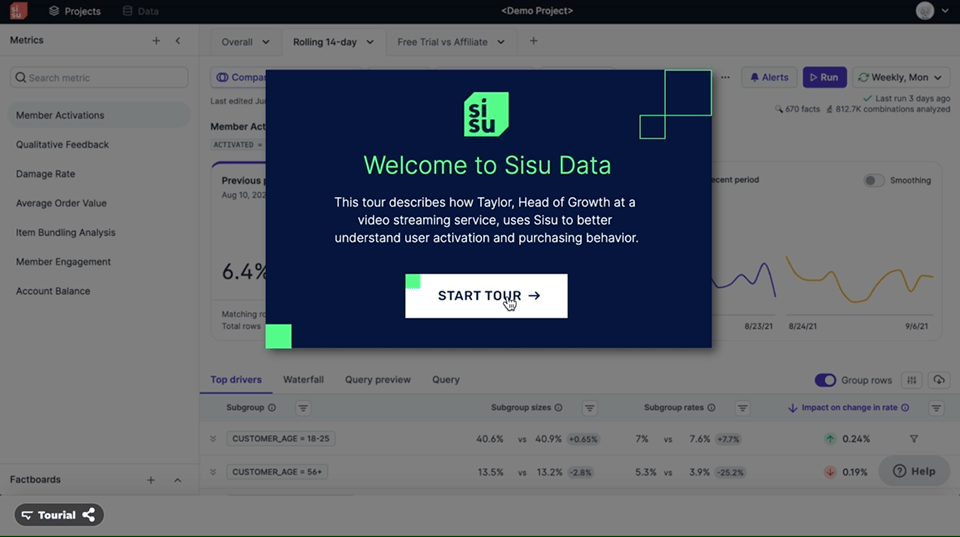Click the Subgroup sizes info icon
The image size is (960, 537).
[558, 408]
